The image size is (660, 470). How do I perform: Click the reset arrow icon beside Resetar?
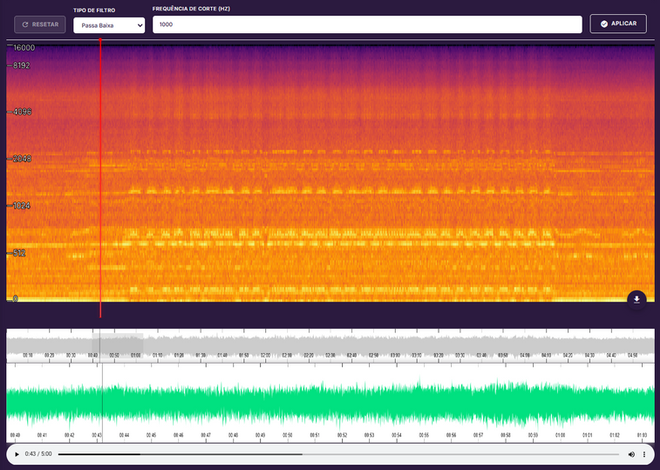click(25, 24)
